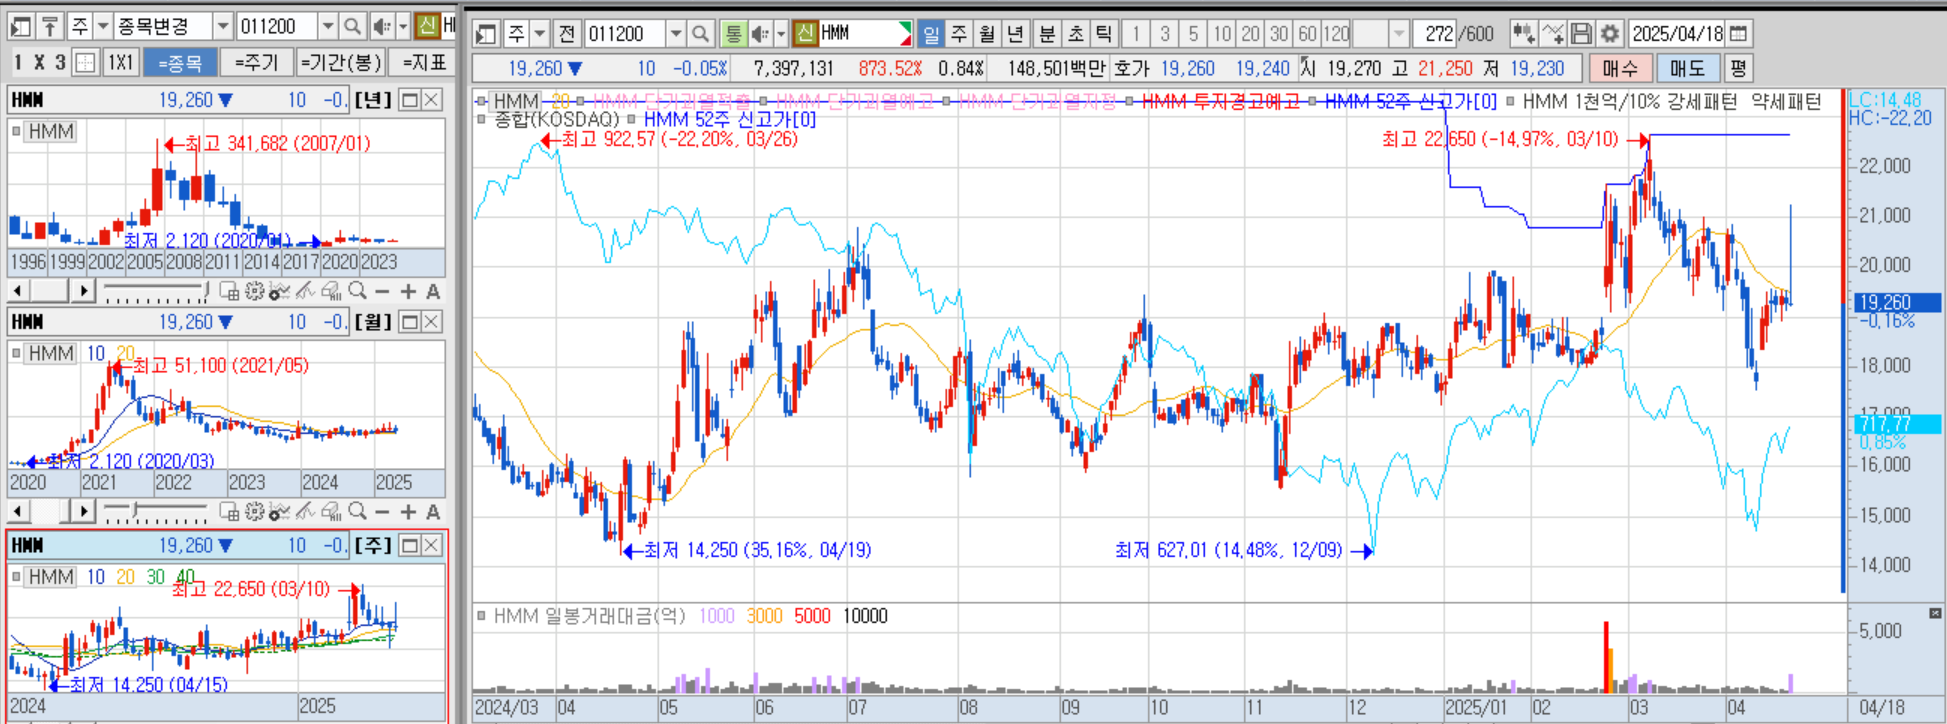Open the 주 dropdown arrow in main toolbar
This screenshot has width=1947, height=724.
point(540,34)
